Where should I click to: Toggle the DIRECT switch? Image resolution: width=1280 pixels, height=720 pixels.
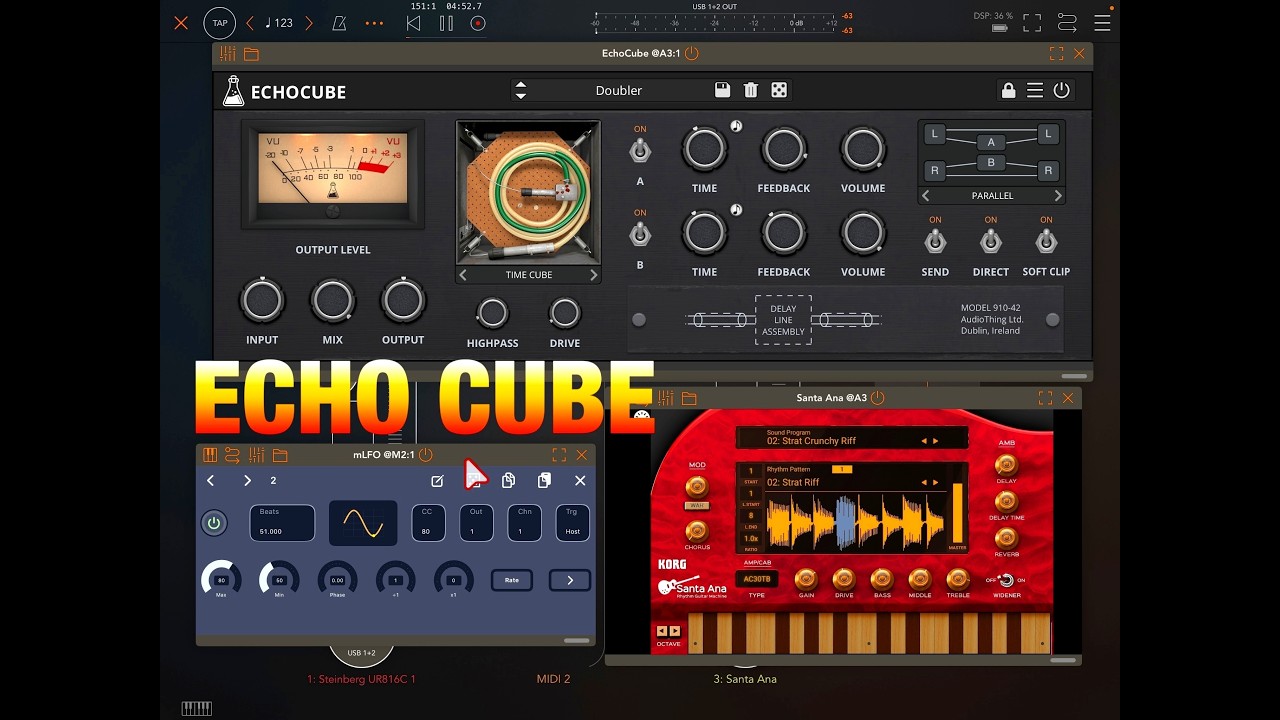[990, 241]
